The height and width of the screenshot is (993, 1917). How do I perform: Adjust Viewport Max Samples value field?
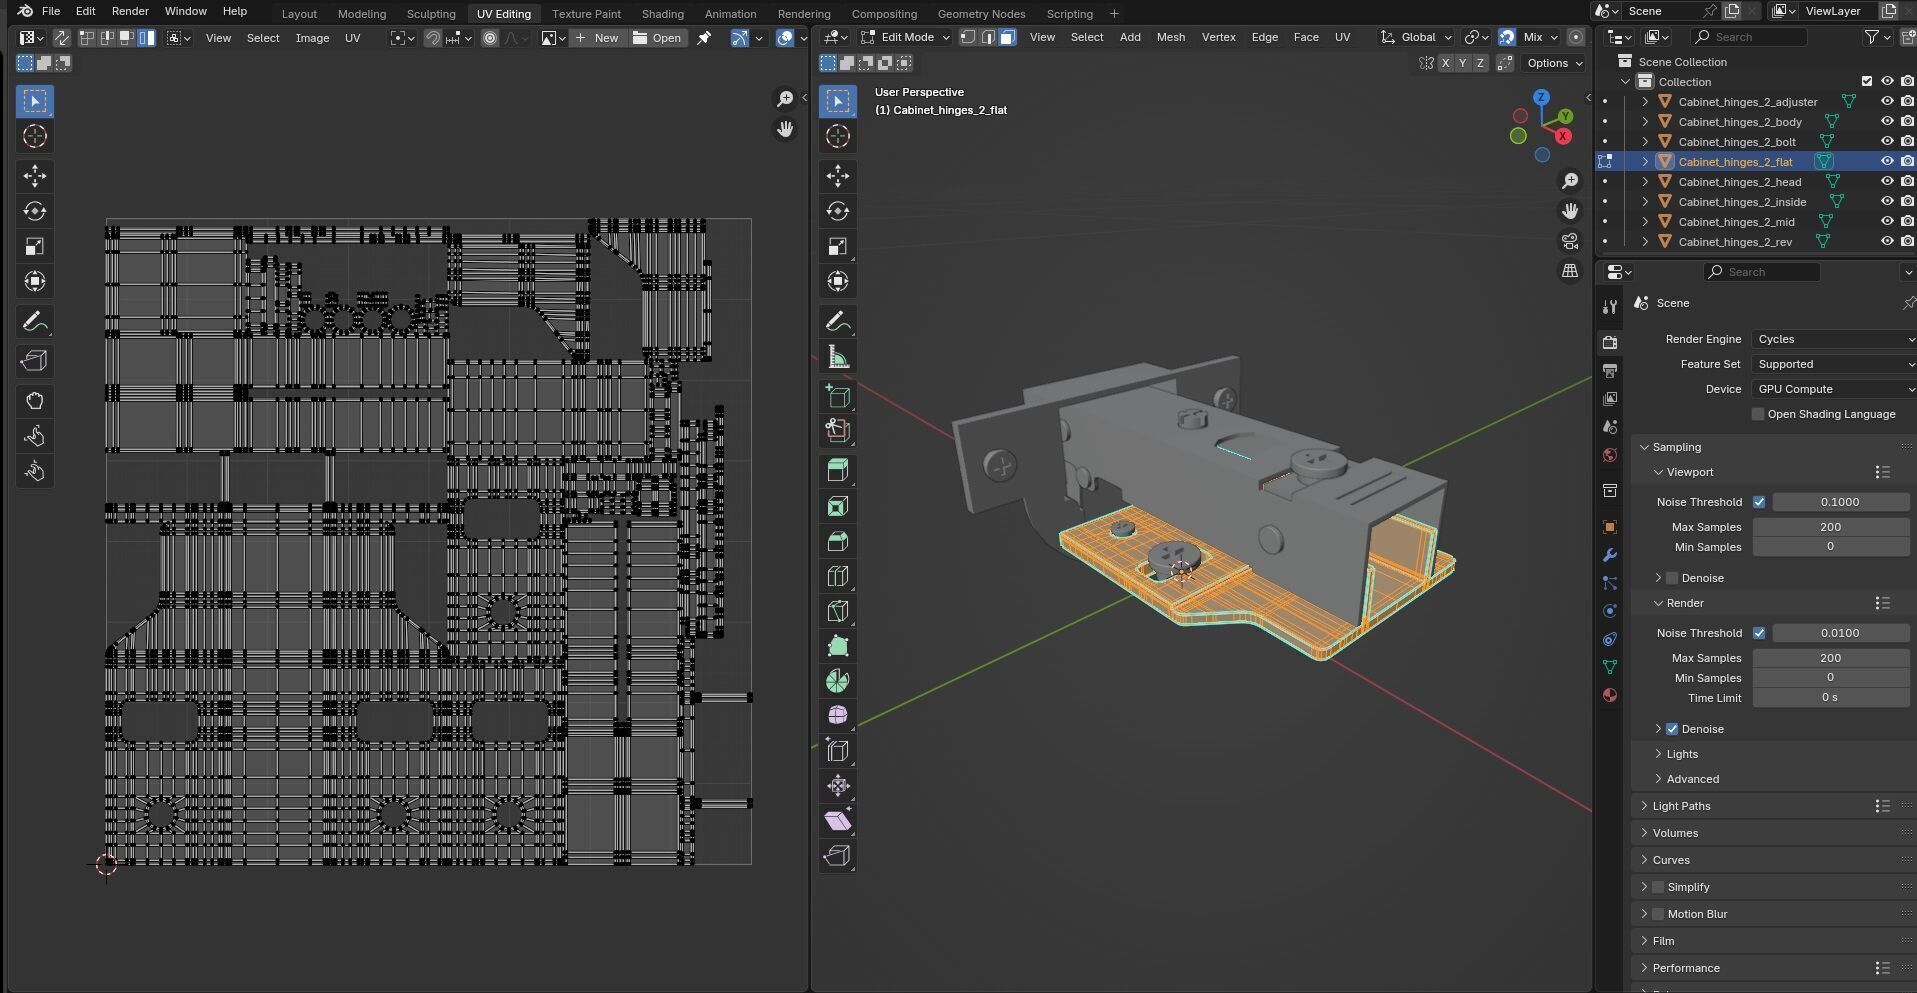[1831, 527]
